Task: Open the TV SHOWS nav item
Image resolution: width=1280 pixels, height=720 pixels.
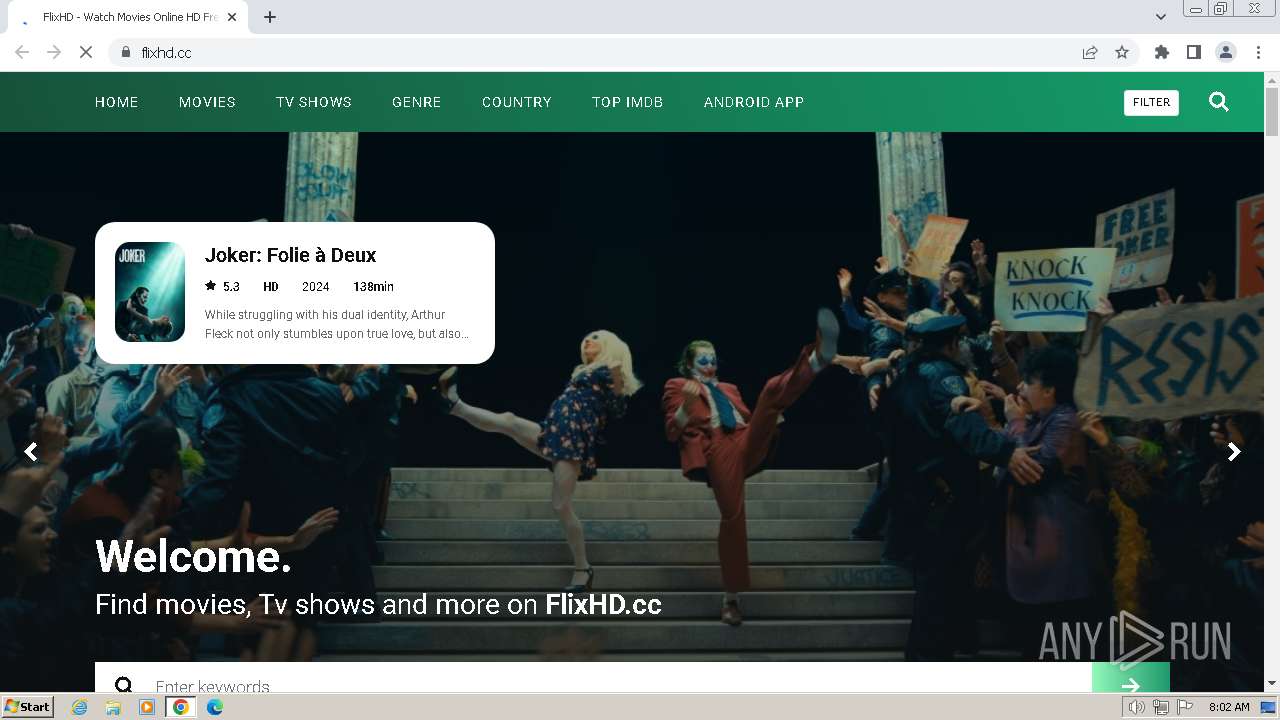Action: tap(314, 102)
